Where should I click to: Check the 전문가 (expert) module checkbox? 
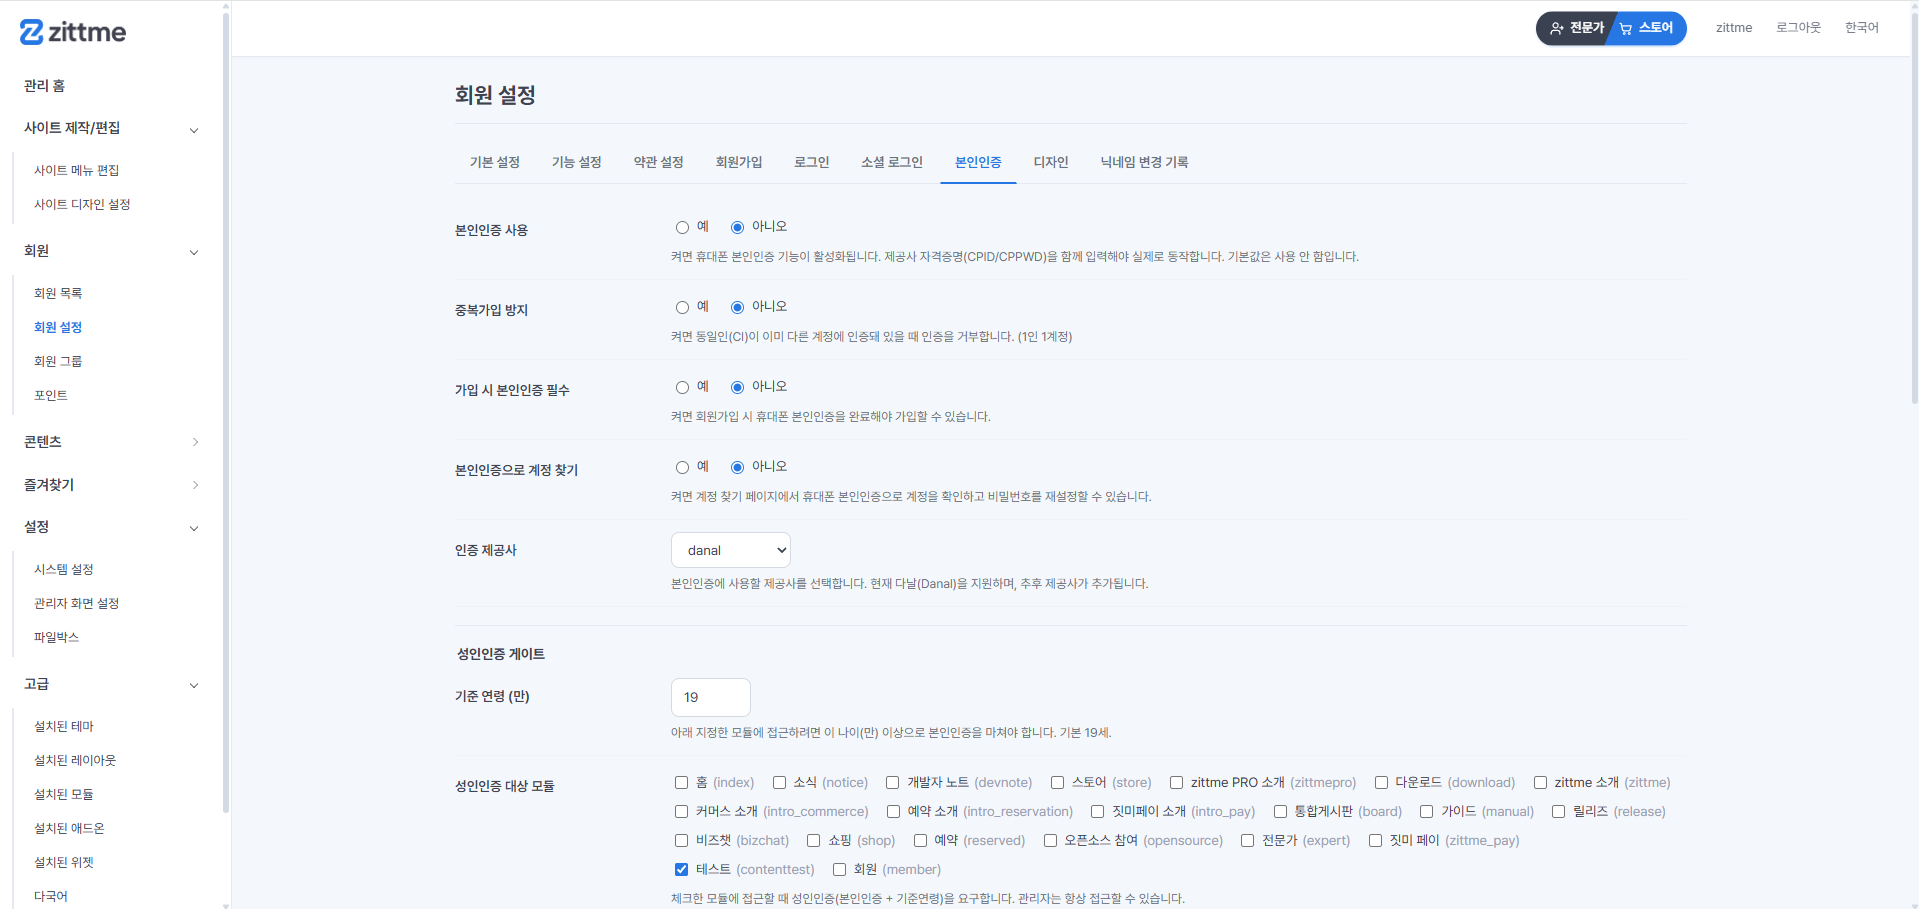1247,841
